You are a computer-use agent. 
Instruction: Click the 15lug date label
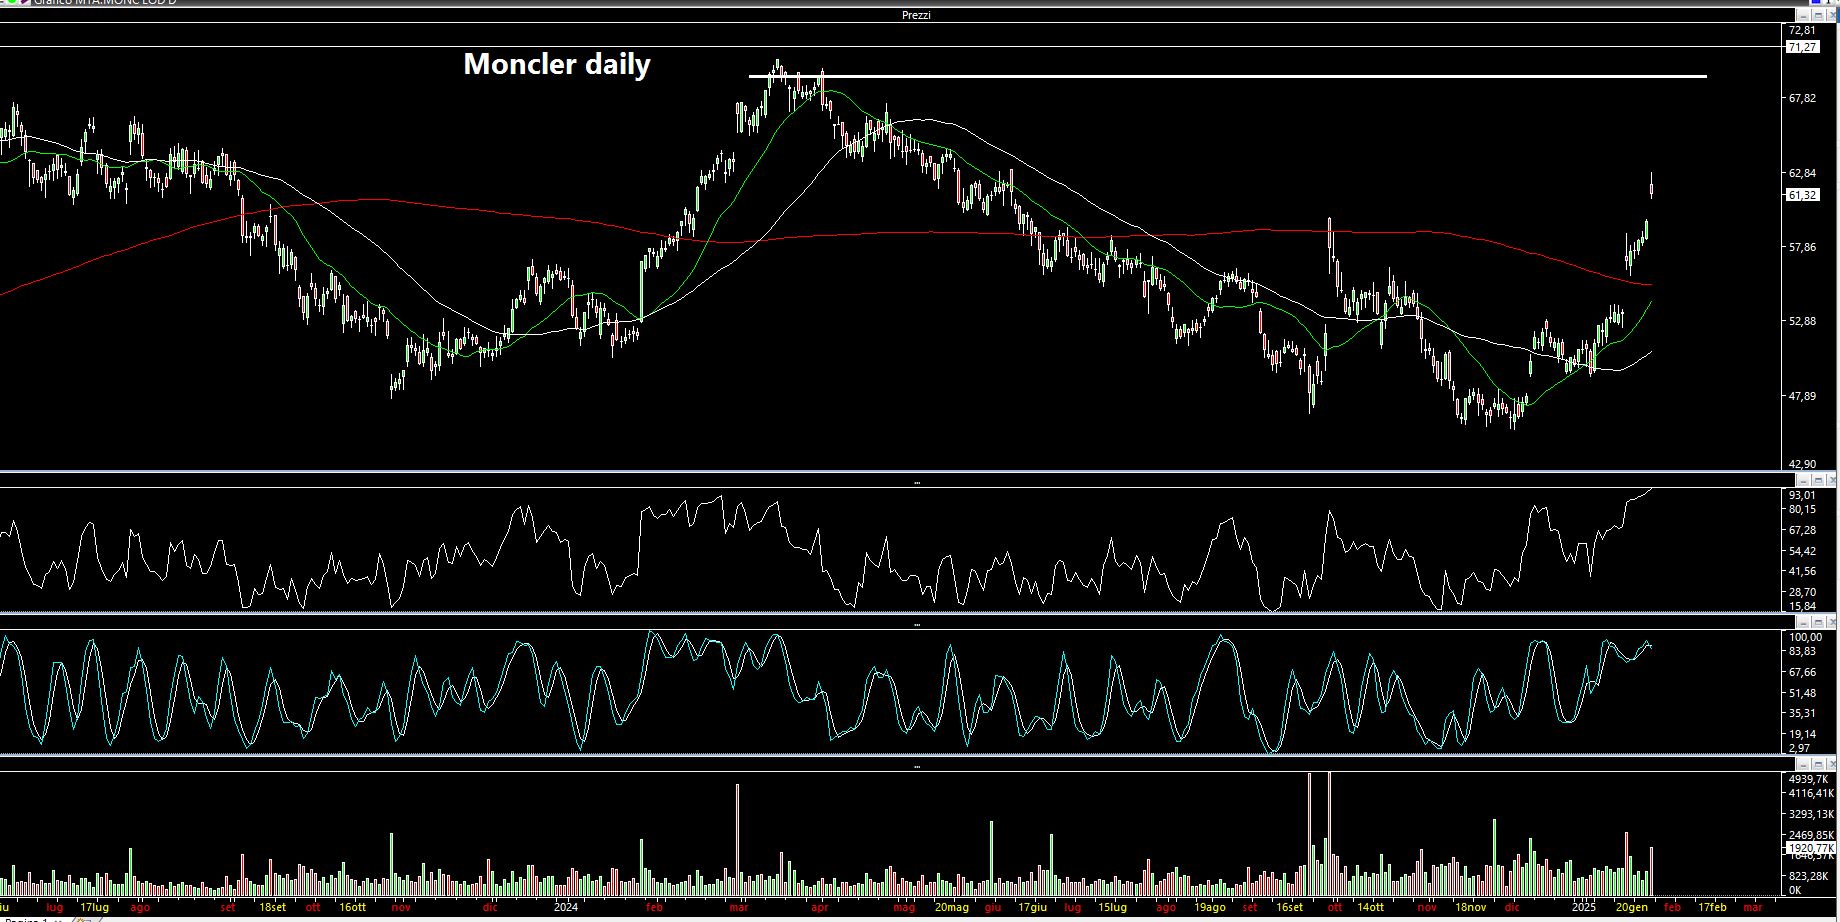point(1112,907)
